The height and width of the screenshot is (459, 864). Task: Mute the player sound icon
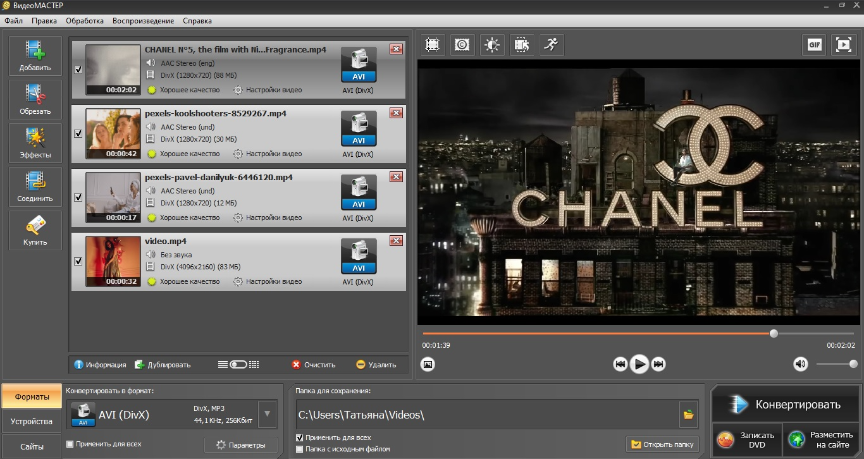coord(801,364)
